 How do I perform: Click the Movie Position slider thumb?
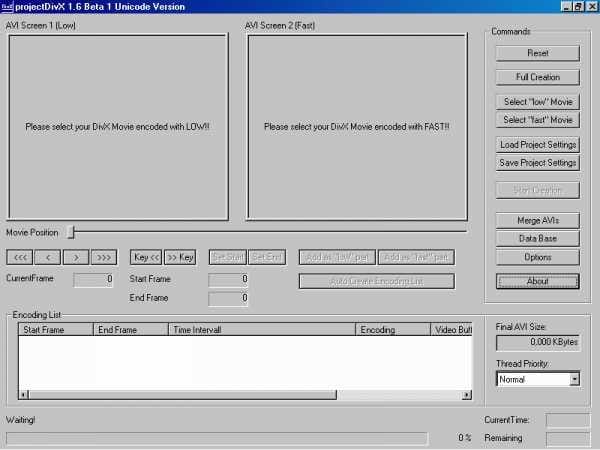coord(71,232)
